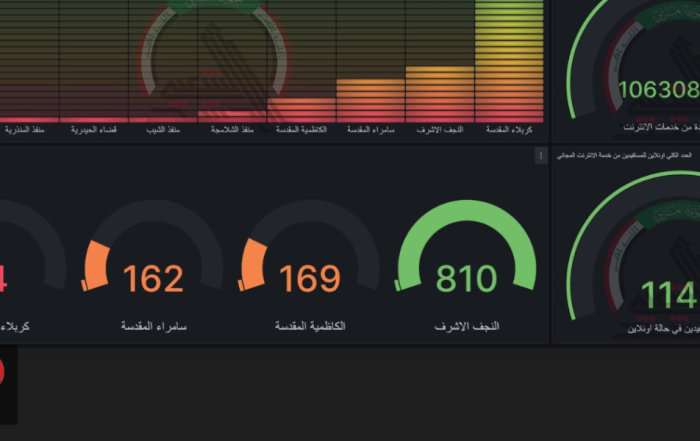This screenshot has height=441, width=700.
Task: Click the سامراء المقدسة bar chart axis label
Action: (371, 129)
